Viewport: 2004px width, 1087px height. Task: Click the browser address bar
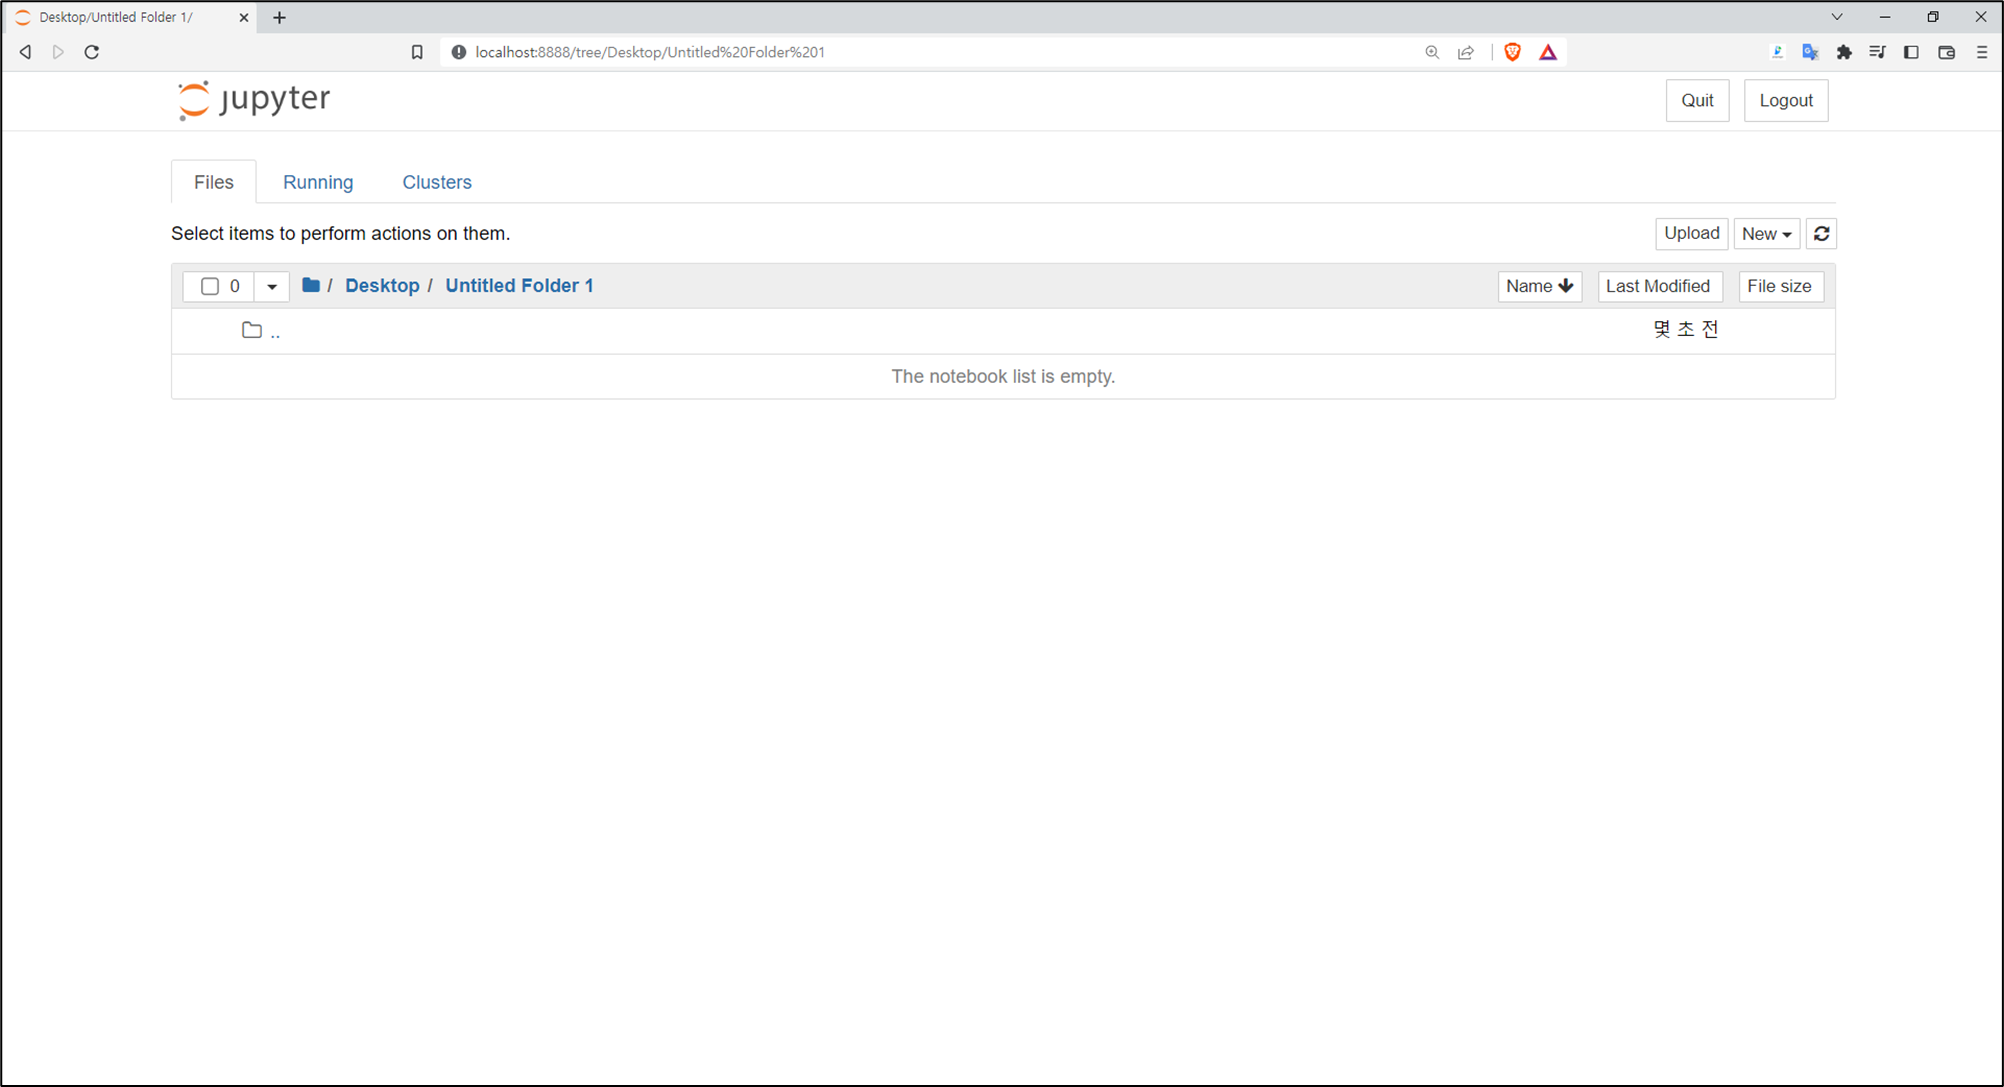pos(900,52)
